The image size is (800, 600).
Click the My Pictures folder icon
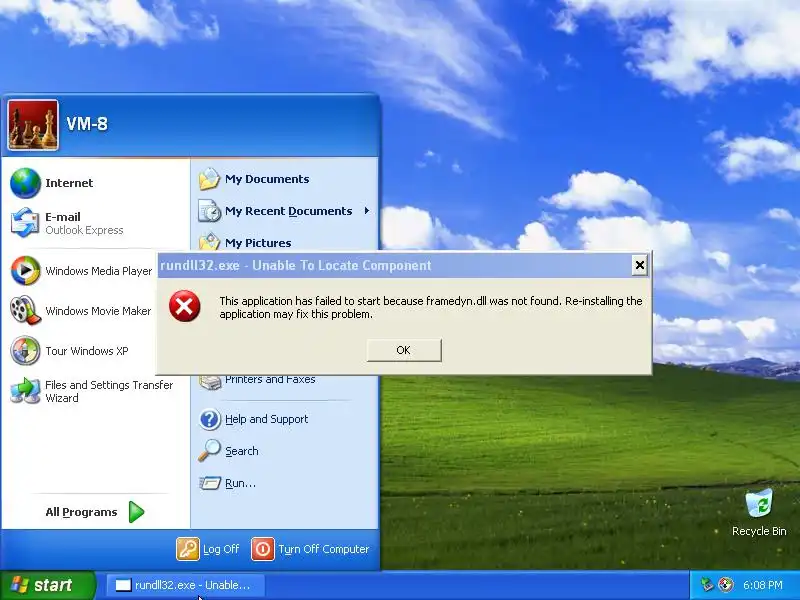point(209,241)
